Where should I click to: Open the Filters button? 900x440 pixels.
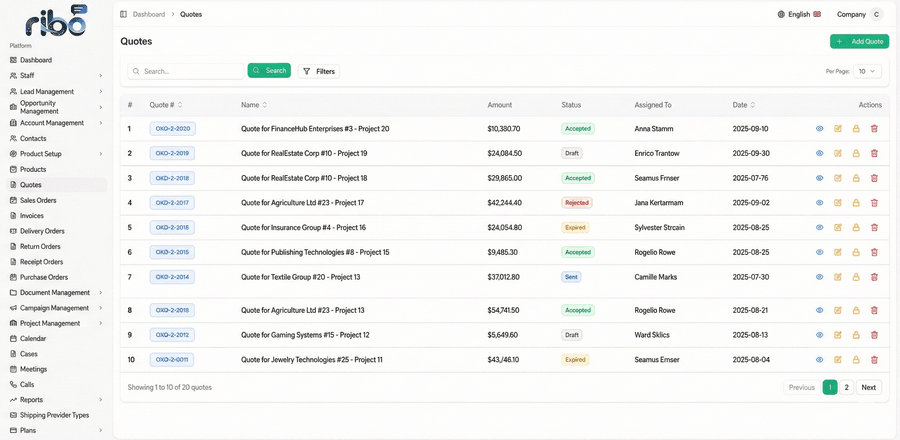tap(319, 71)
